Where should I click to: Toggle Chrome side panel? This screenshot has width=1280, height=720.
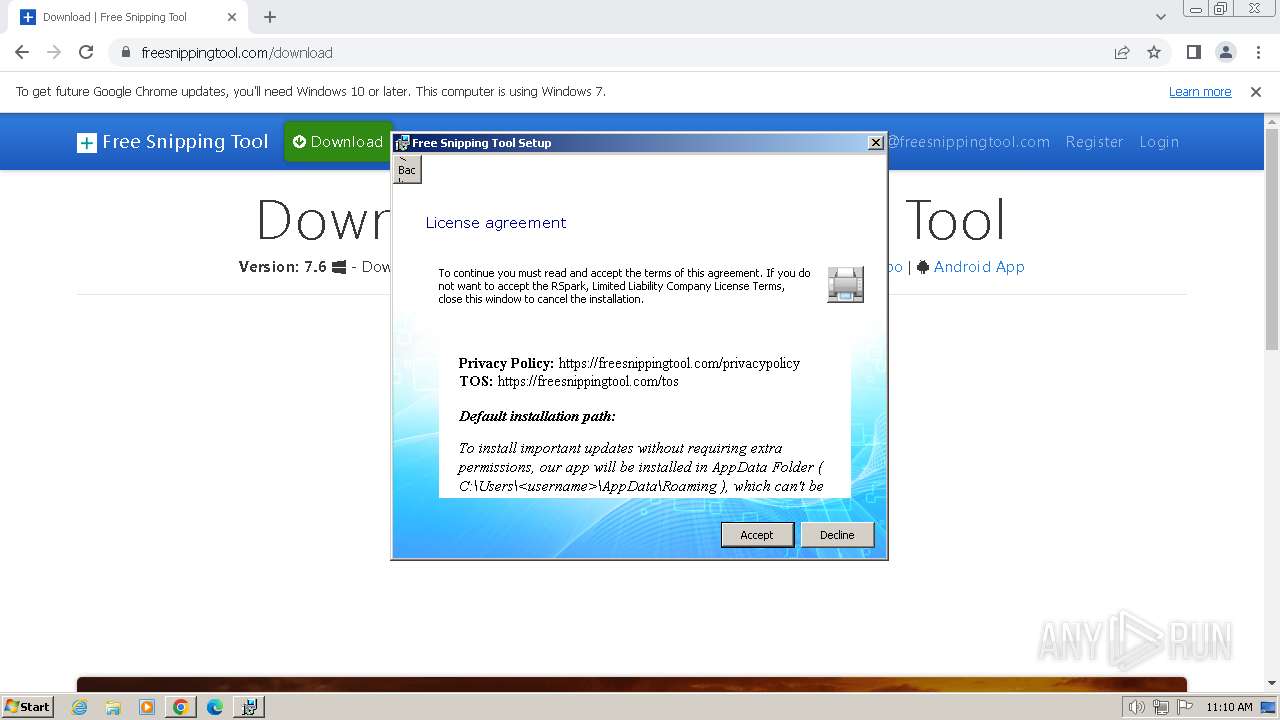1193,53
